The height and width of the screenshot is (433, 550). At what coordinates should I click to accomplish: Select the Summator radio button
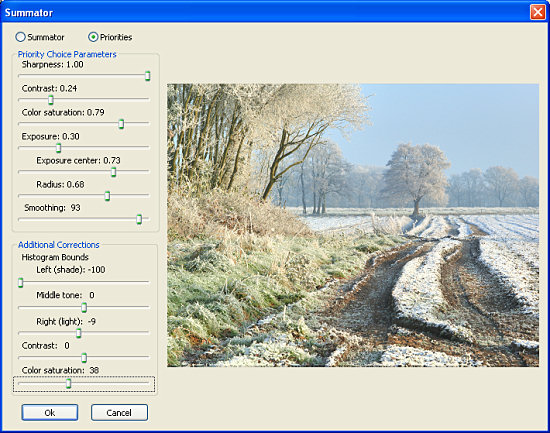pos(20,37)
